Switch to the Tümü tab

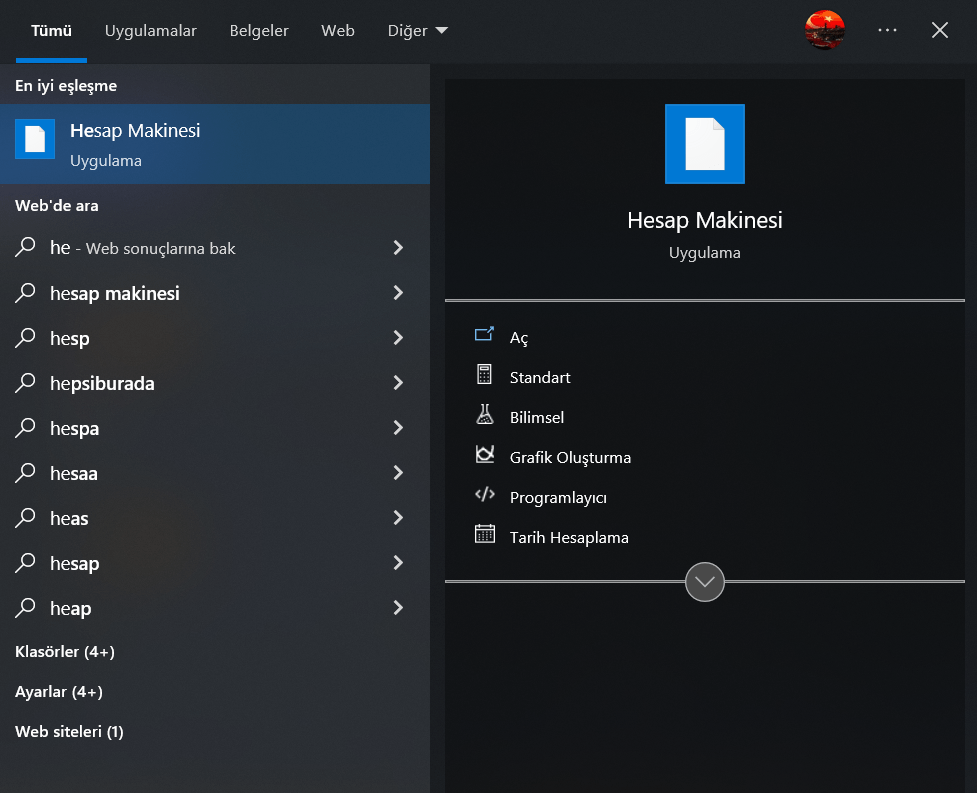pyautogui.click(x=51, y=31)
